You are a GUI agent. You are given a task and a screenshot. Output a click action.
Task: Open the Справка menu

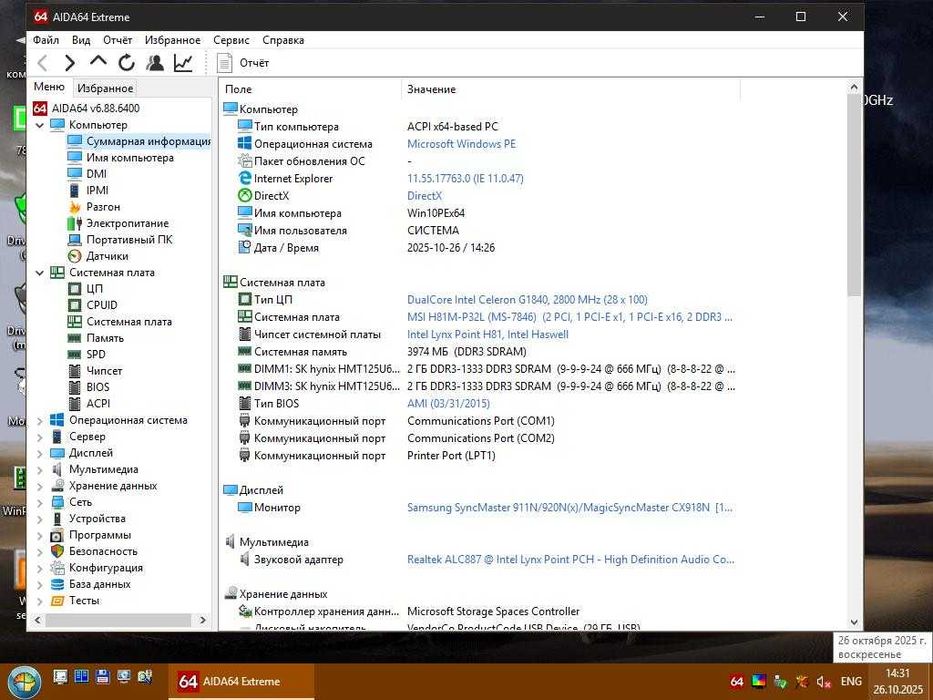(x=283, y=40)
